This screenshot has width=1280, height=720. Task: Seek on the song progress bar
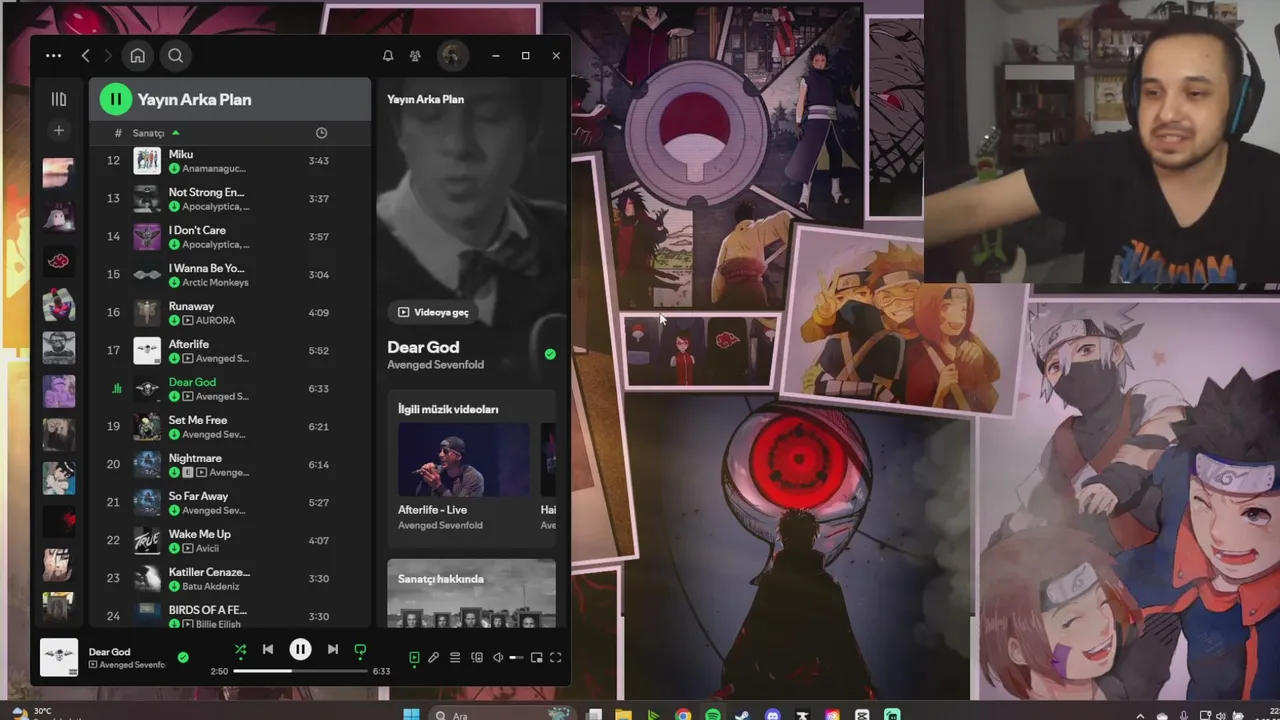coord(300,671)
